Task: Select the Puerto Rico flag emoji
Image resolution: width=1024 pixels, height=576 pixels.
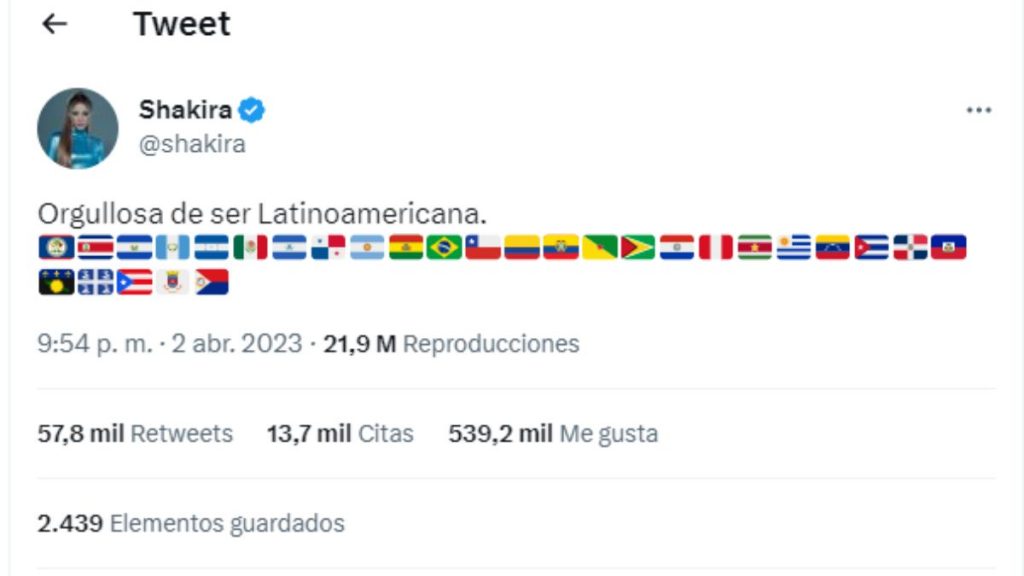Action: click(134, 281)
